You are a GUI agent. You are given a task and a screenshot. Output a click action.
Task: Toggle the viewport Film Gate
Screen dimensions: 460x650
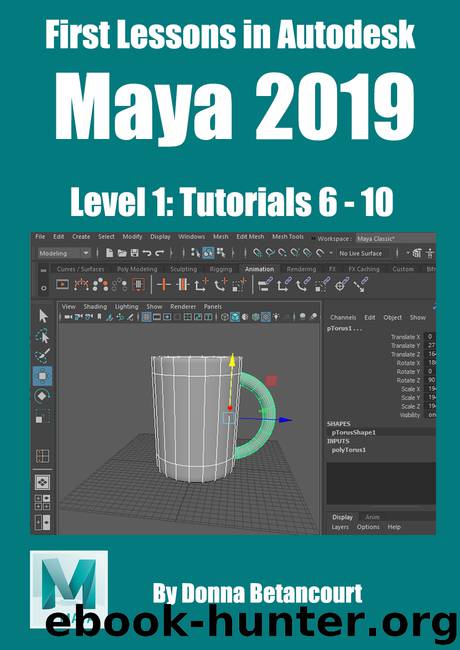pyautogui.click(x=157, y=317)
